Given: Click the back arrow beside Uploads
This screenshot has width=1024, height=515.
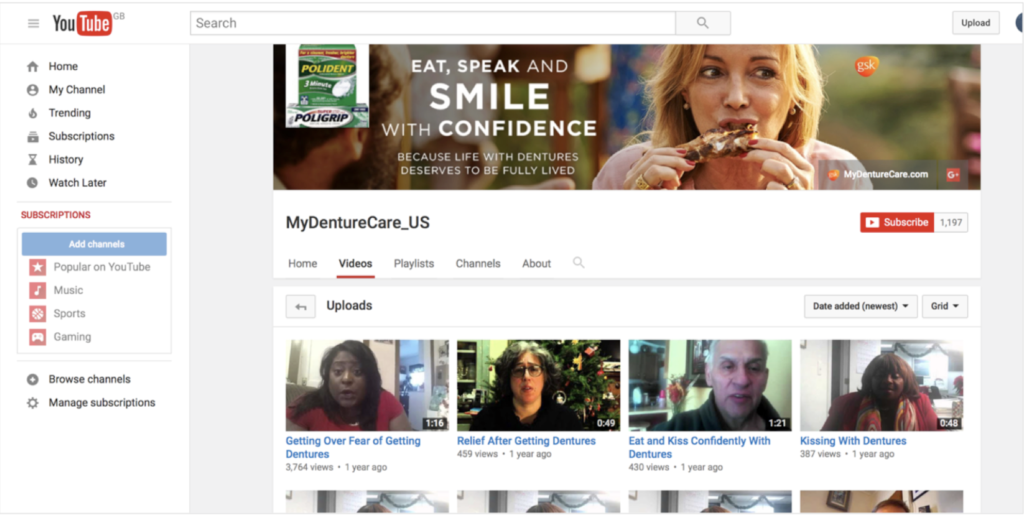Looking at the screenshot, I should [x=300, y=306].
